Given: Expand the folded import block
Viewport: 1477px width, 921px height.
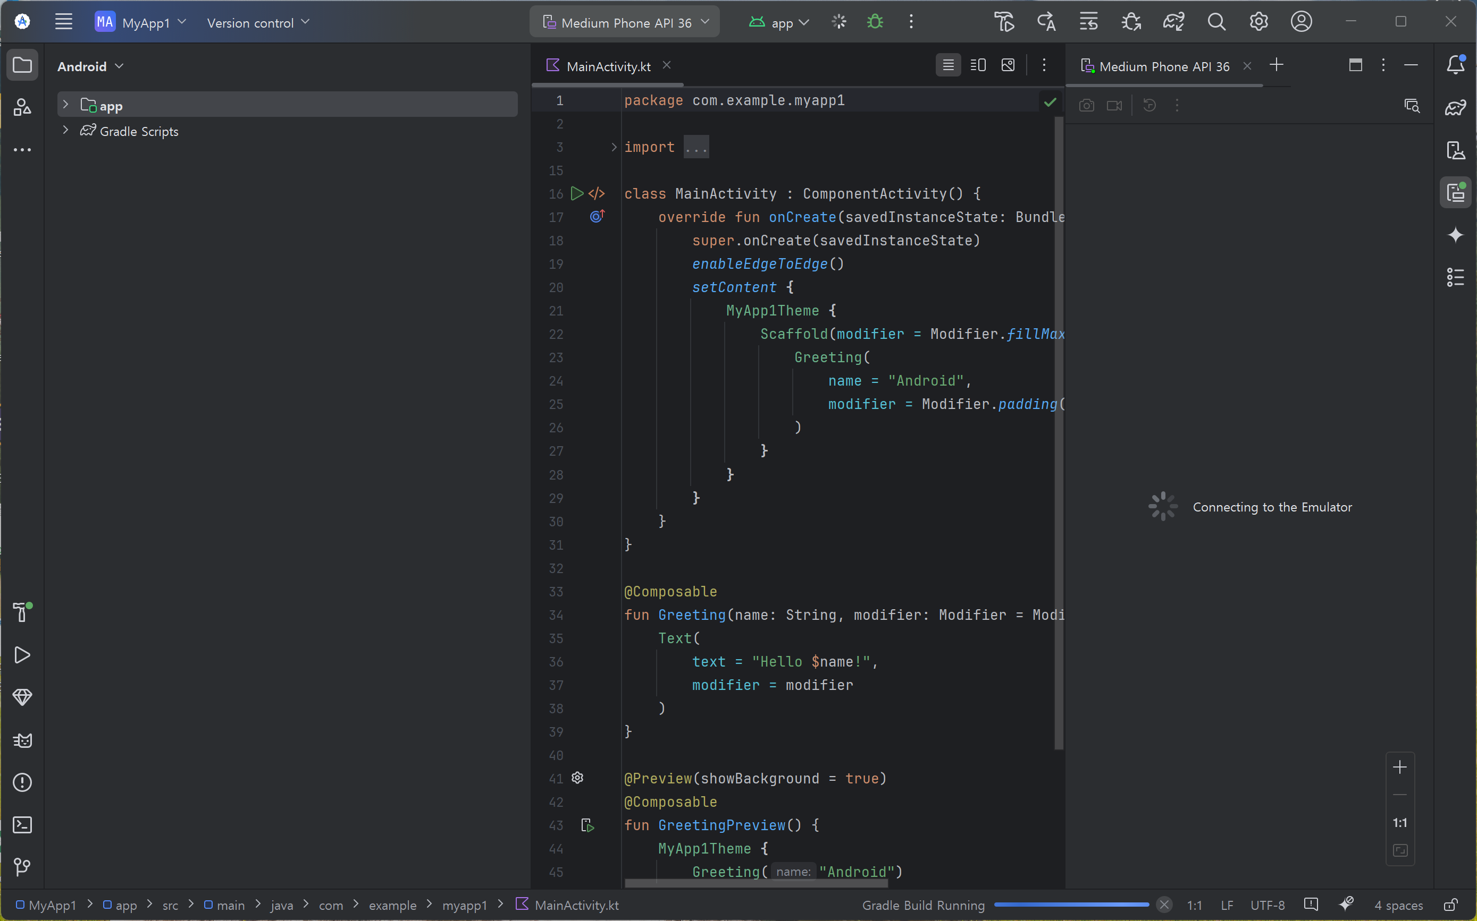Looking at the screenshot, I should point(614,147).
